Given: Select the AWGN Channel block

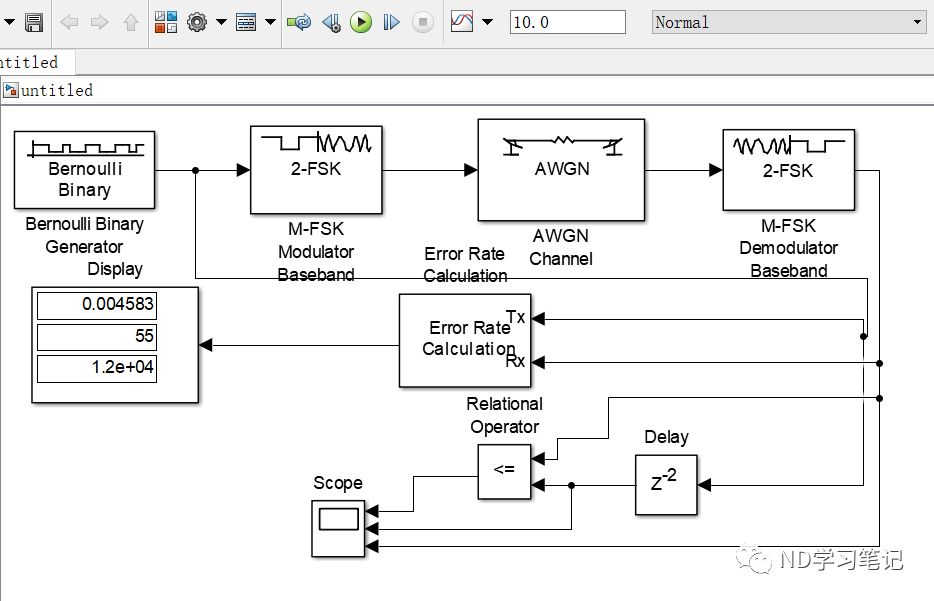Looking at the screenshot, I should click(561, 170).
